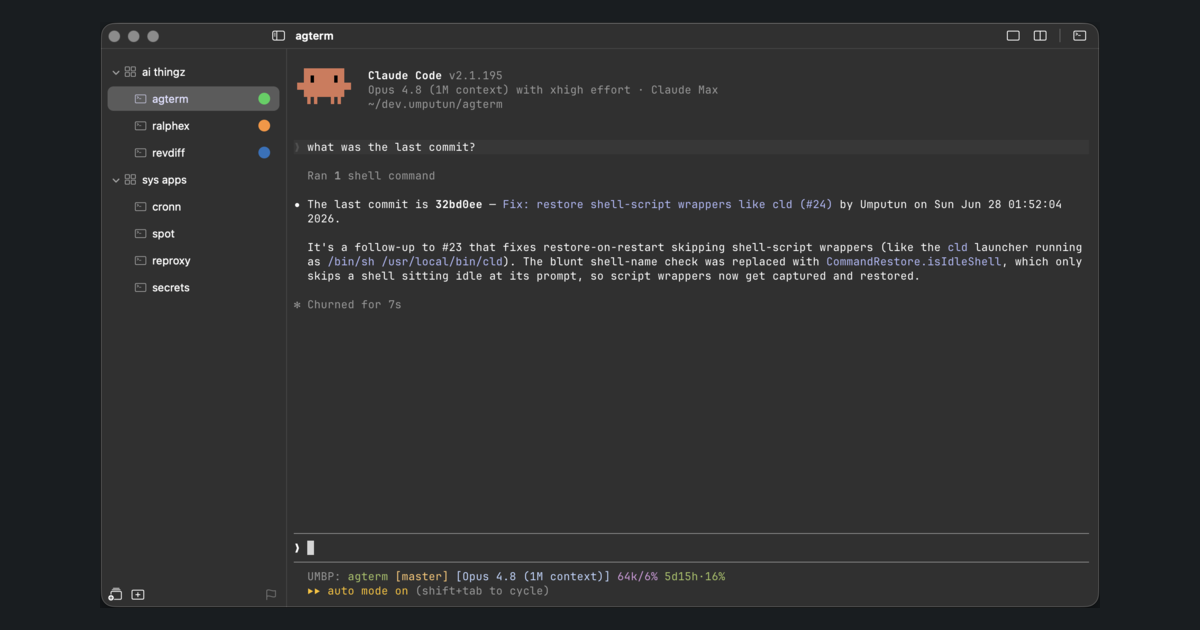The height and width of the screenshot is (630, 1200).
Task: Click the prompt input line with cursor
Action: pos(691,548)
